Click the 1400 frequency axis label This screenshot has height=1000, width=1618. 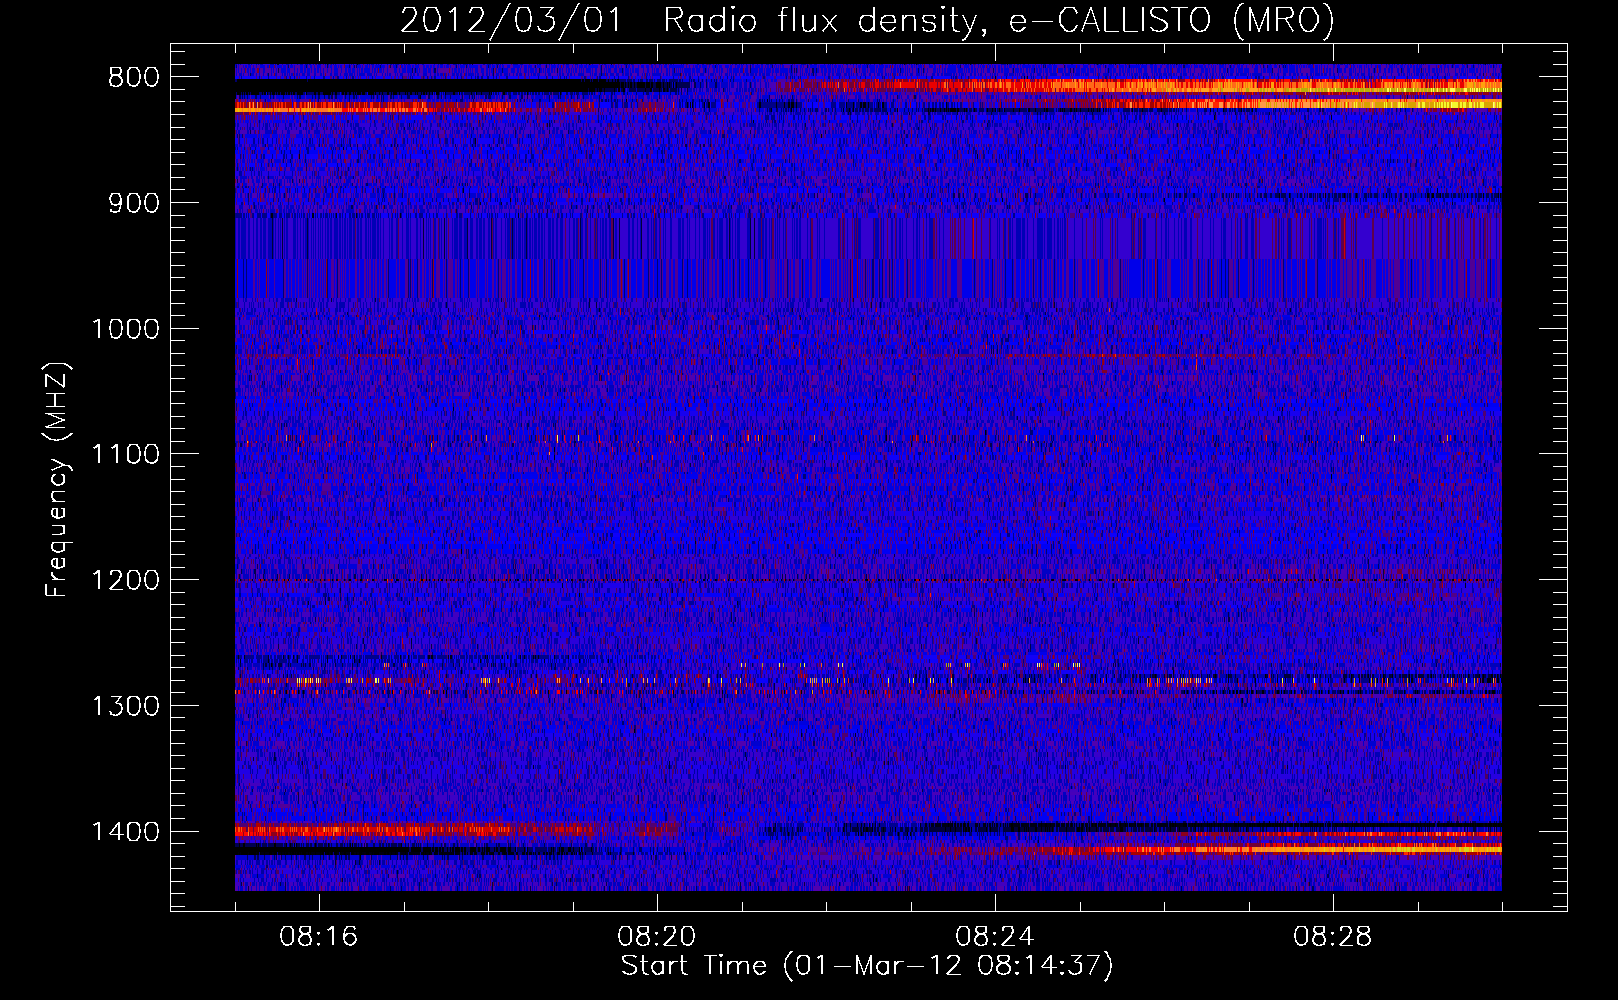coord(125,832)
